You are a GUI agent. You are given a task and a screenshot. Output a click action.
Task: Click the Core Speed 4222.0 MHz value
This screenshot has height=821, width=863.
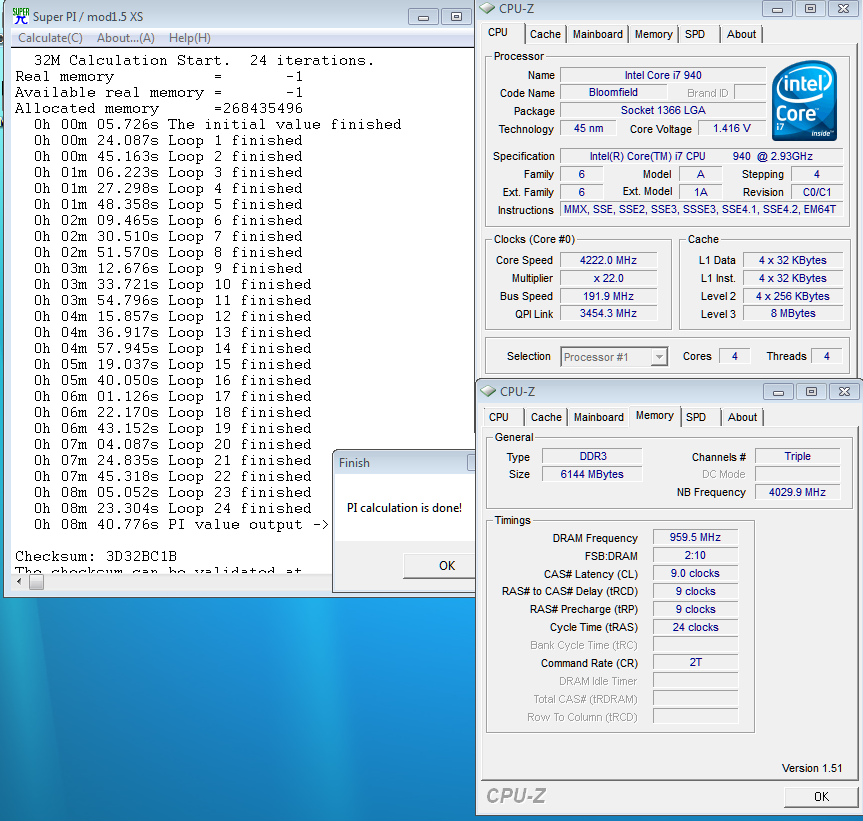click(x=608, y=260)
